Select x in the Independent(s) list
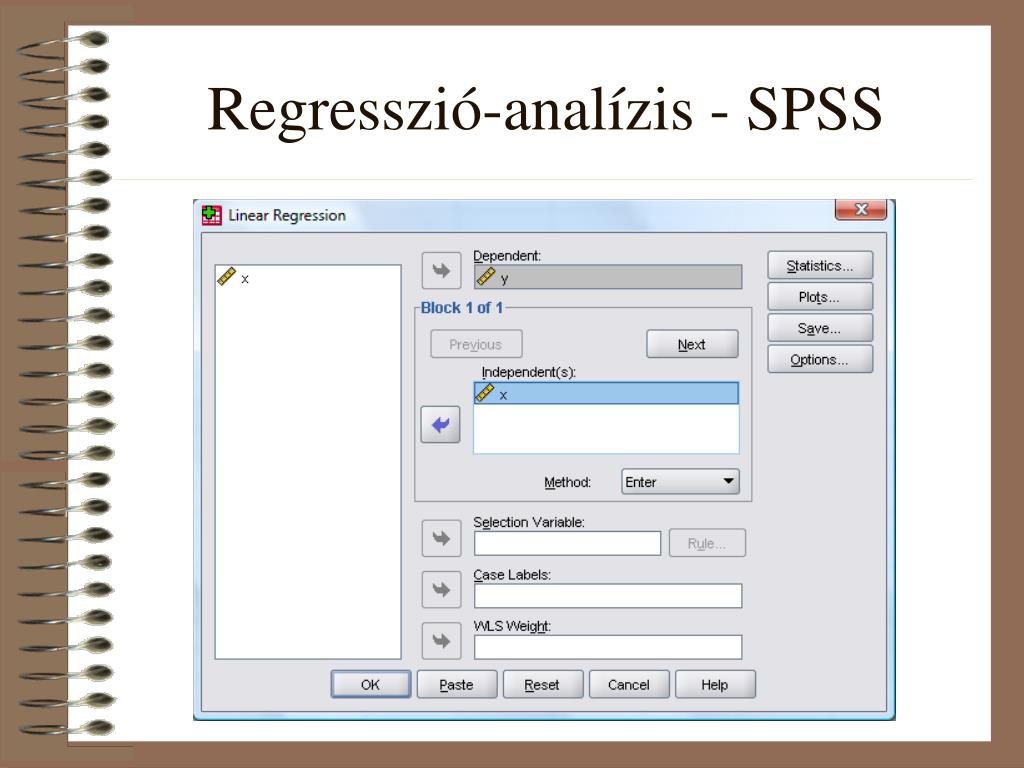This screenshot has width=1024, height=768. pos(606,393)
